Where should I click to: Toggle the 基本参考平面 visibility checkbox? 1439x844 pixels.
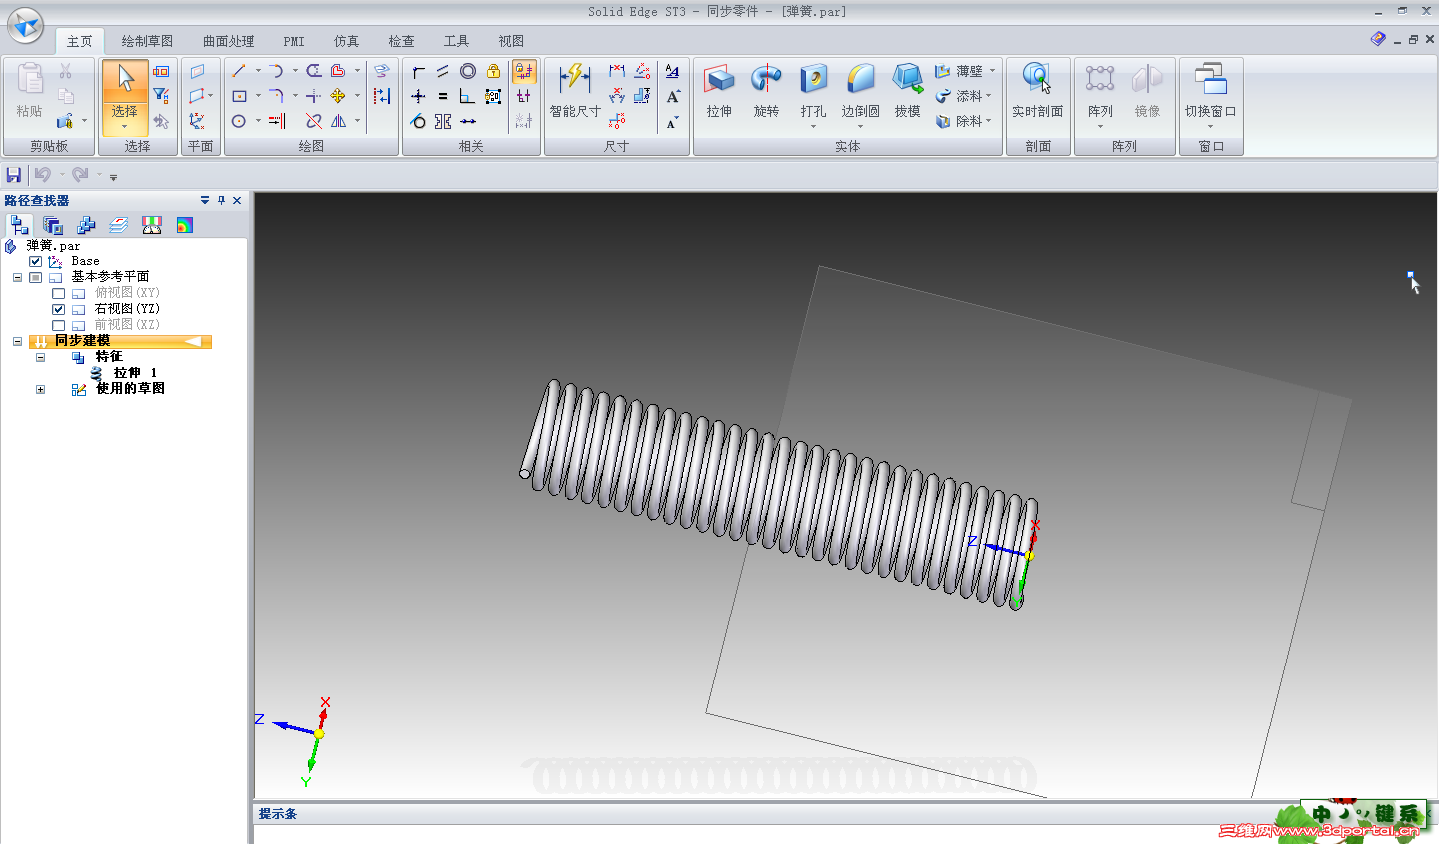click(36, 277)
